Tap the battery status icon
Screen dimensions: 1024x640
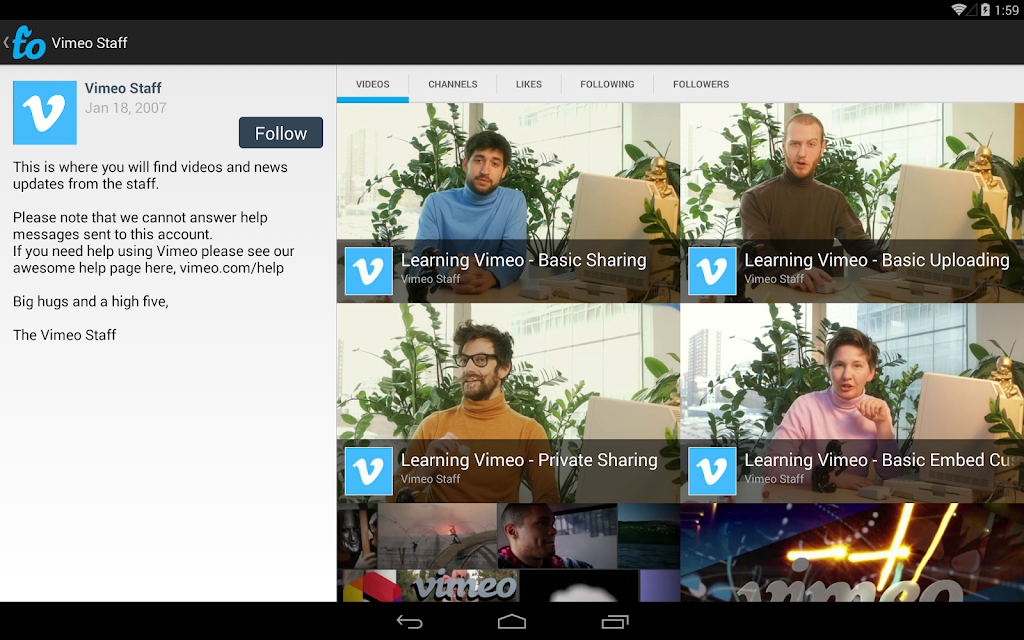[x=985, y=10]
